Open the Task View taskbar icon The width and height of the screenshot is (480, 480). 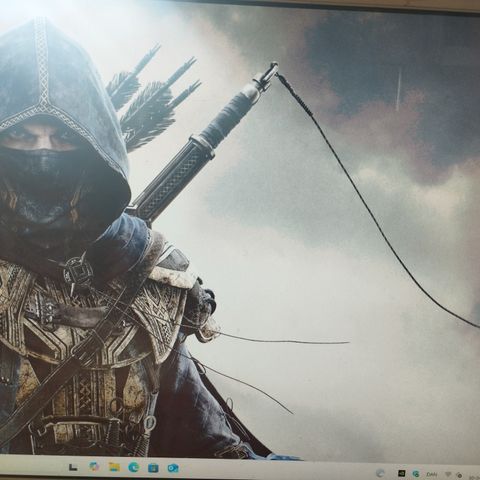point(73,467)
